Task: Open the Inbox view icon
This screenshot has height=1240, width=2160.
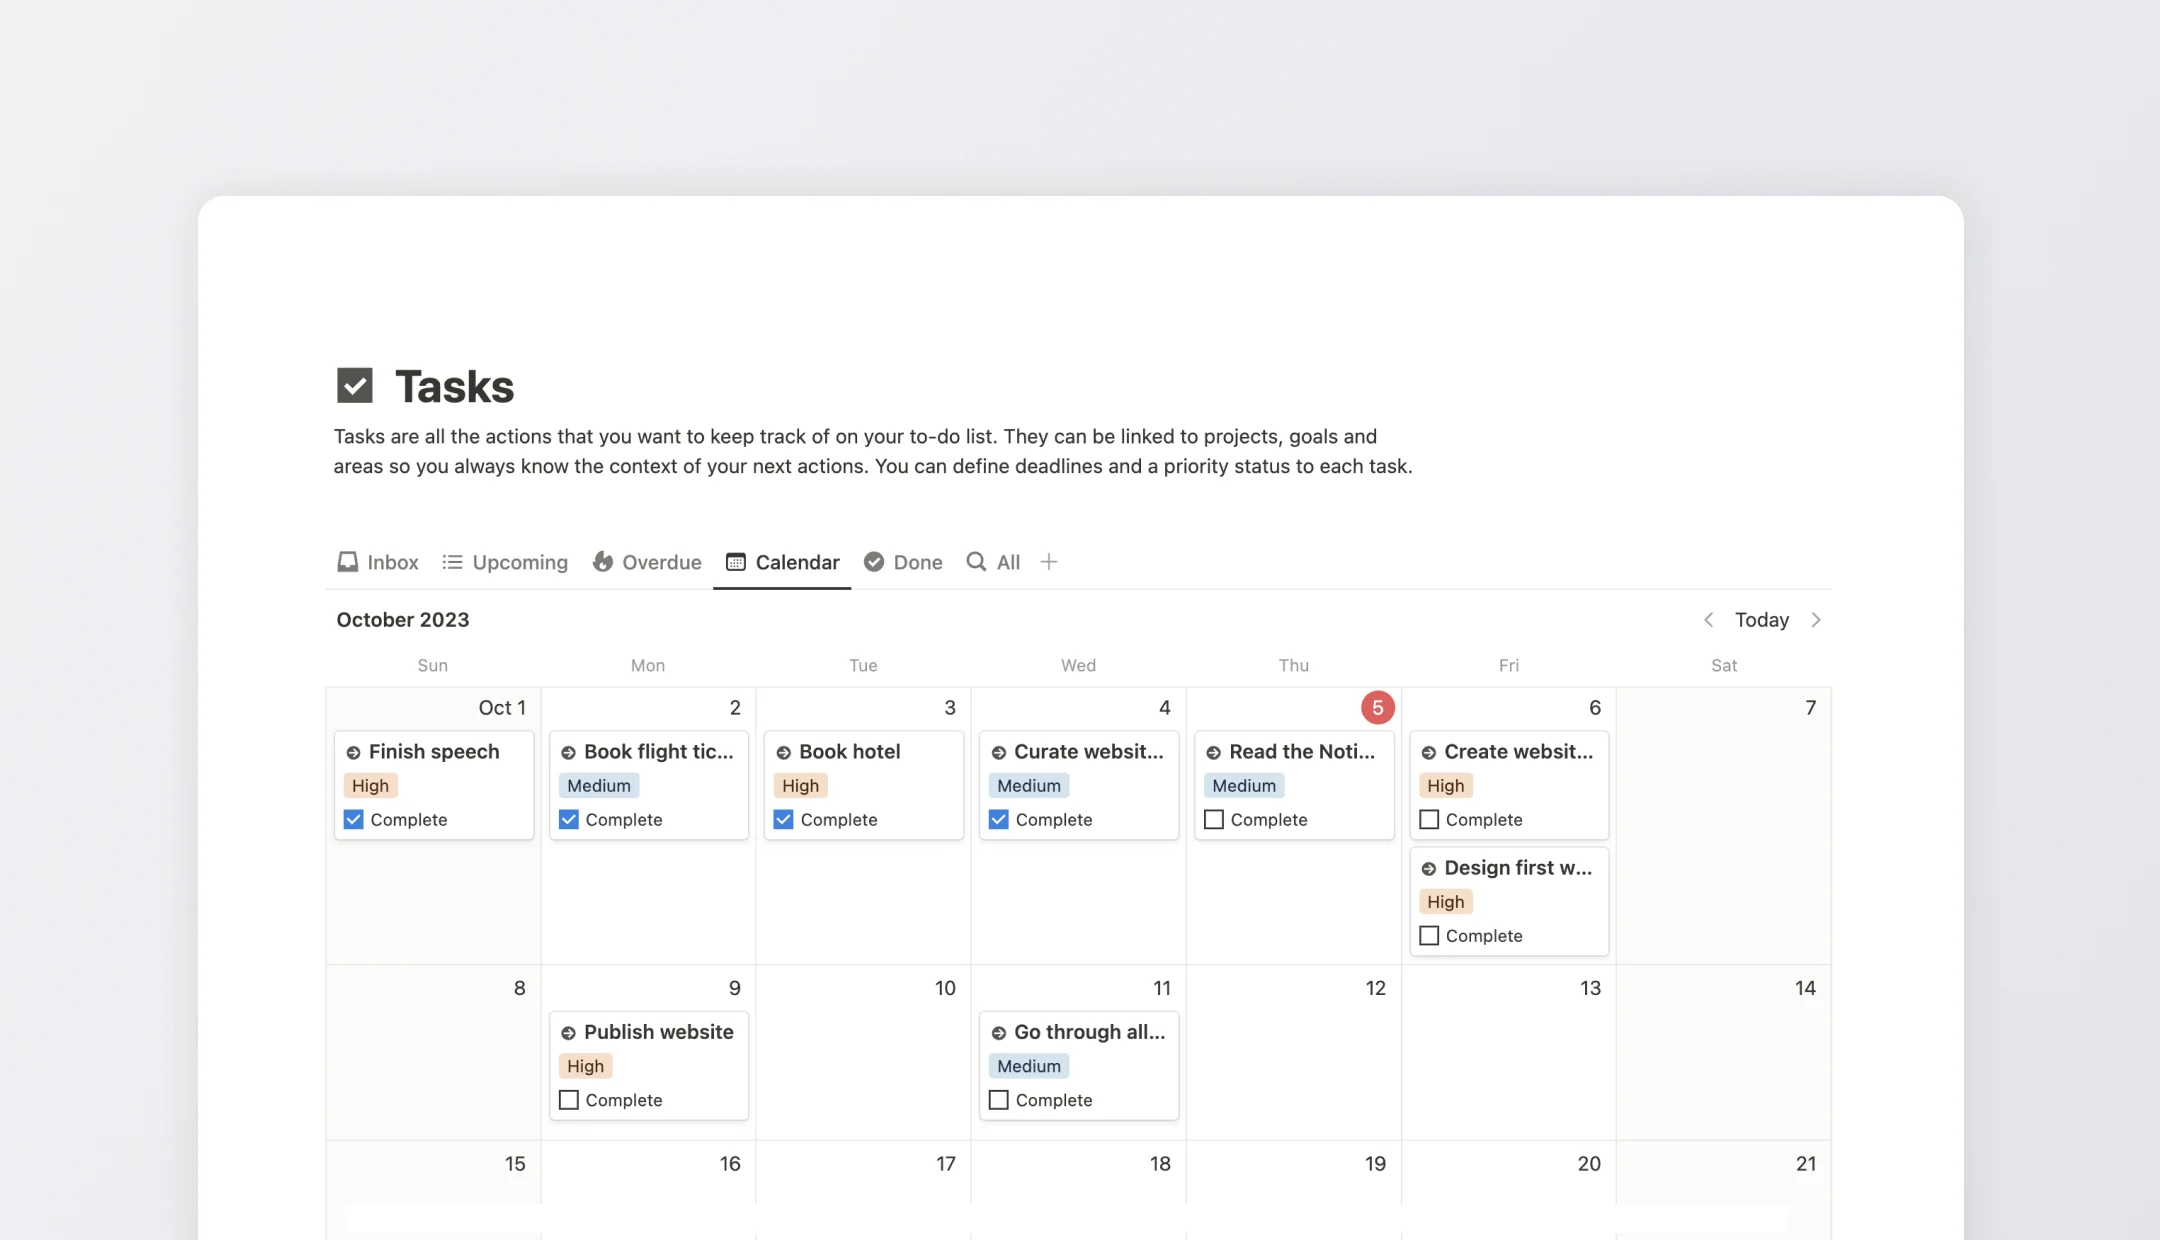Action: click(347, 562)
